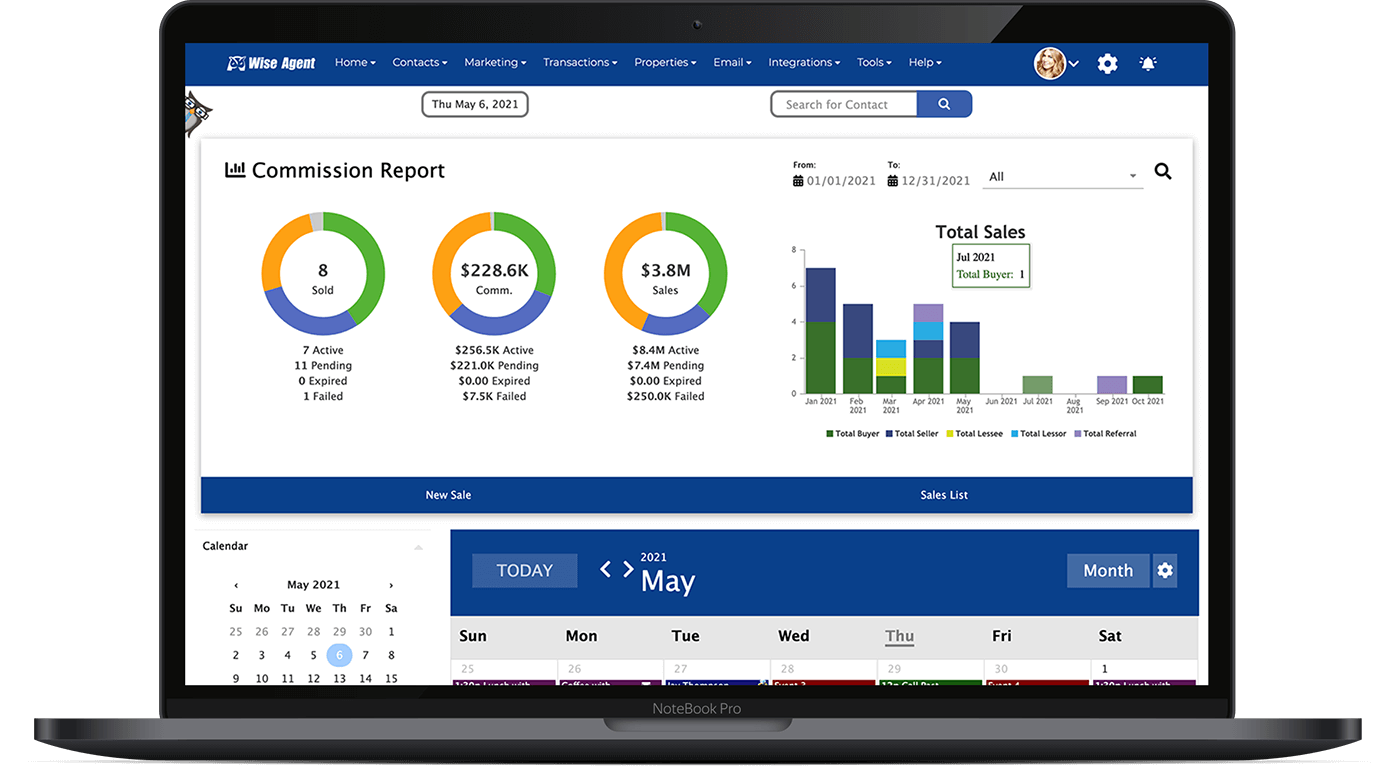1400x766 pixels.
Task: Click the search magnifier in Commission Report filters
Action: click(x=1162, y=171)
